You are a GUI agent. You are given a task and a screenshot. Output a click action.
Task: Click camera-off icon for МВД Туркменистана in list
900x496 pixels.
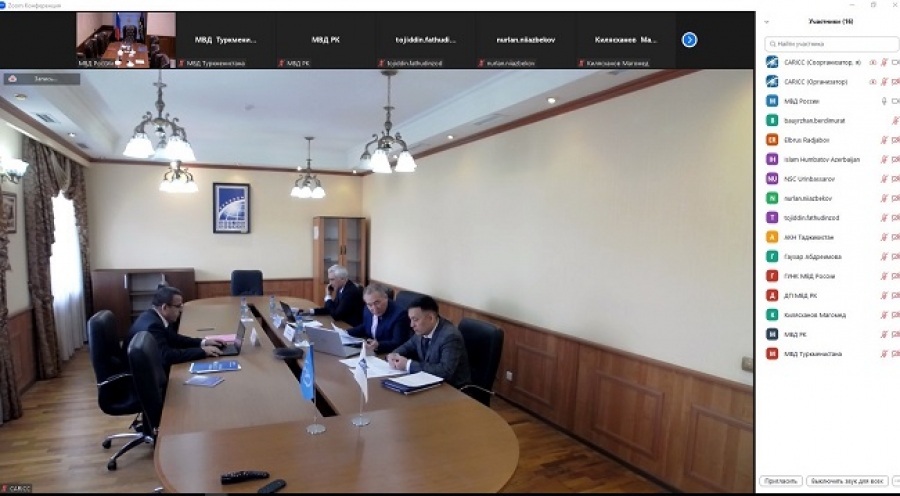[895, 353]
